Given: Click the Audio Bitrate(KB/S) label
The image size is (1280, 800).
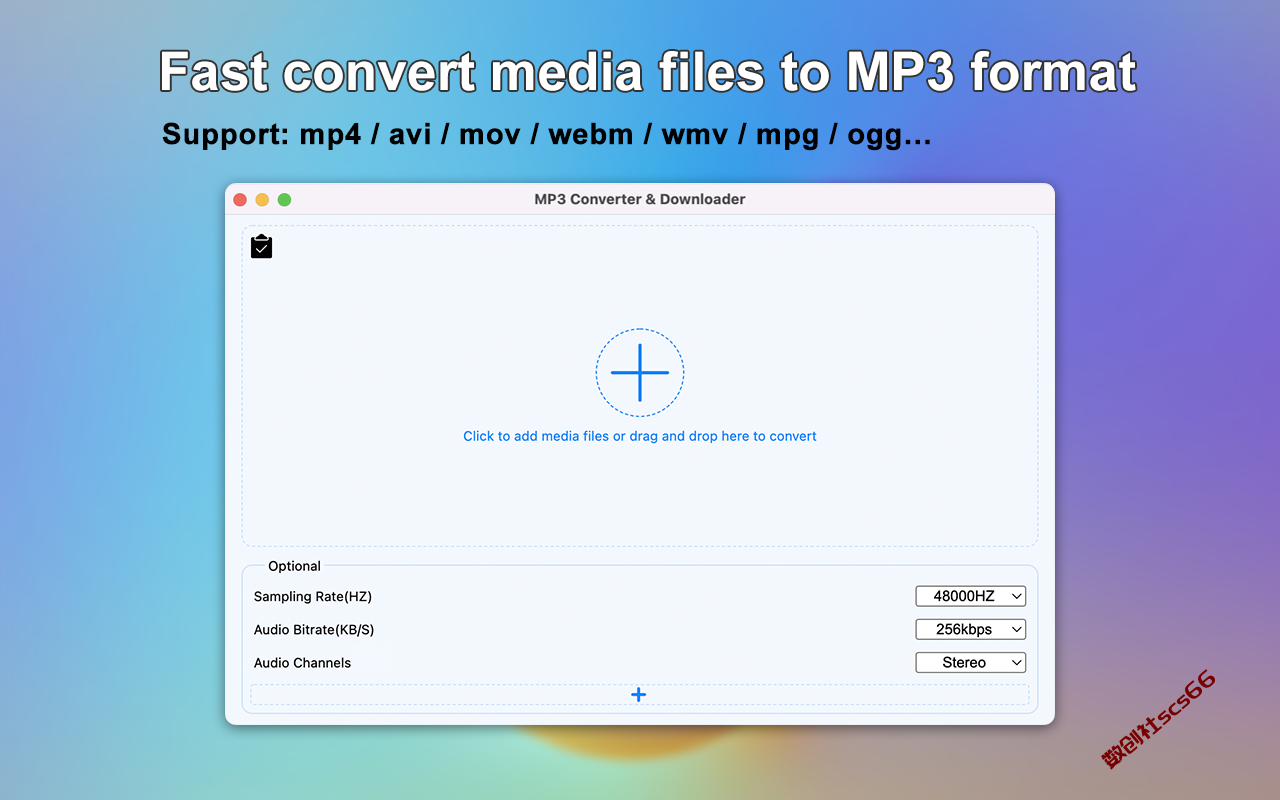Looking at the screenshot, I should pos(314,629).
